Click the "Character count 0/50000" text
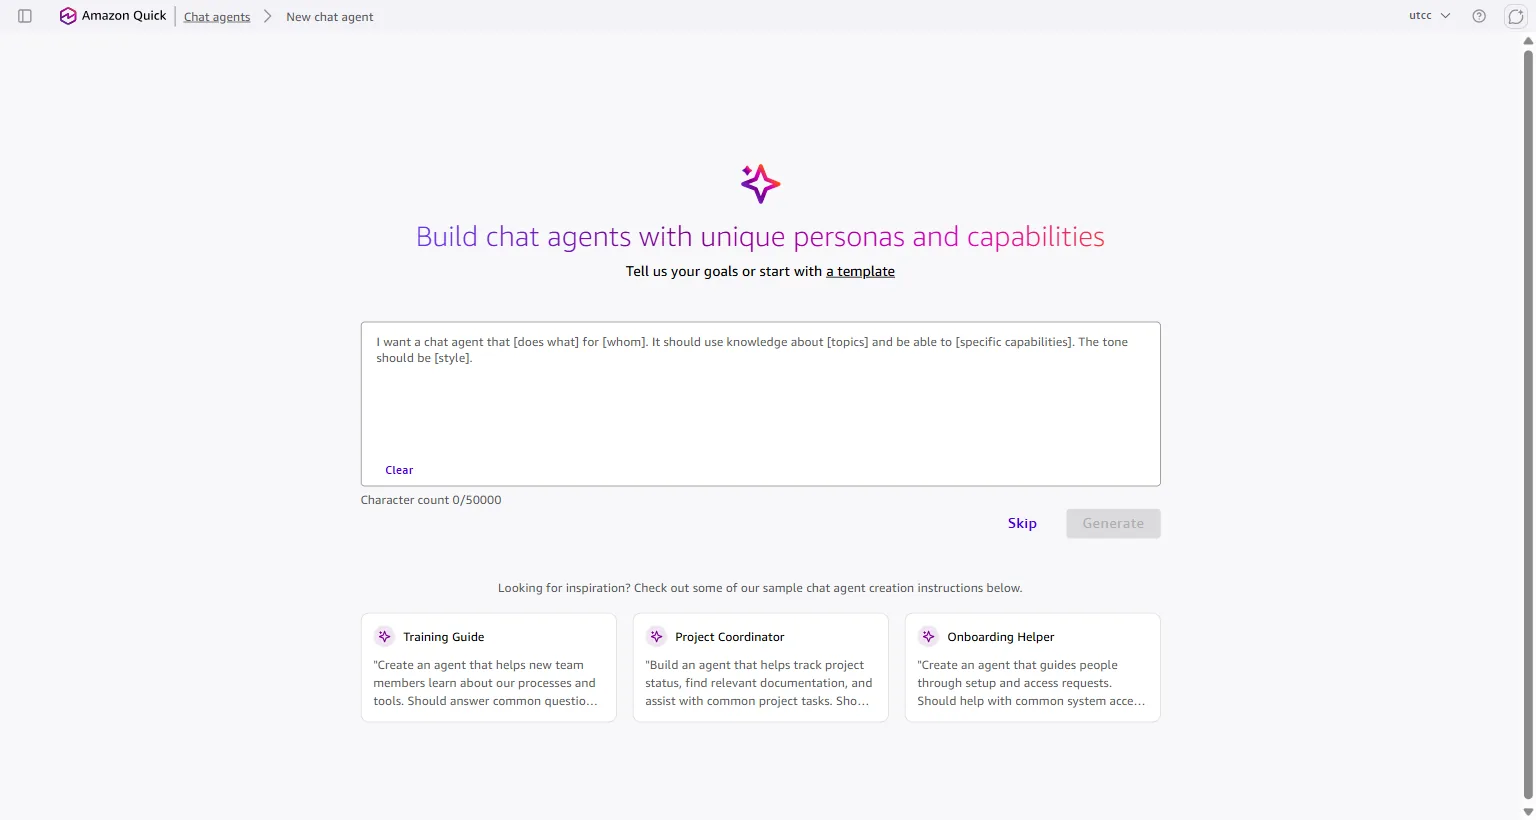 (431, 500)
